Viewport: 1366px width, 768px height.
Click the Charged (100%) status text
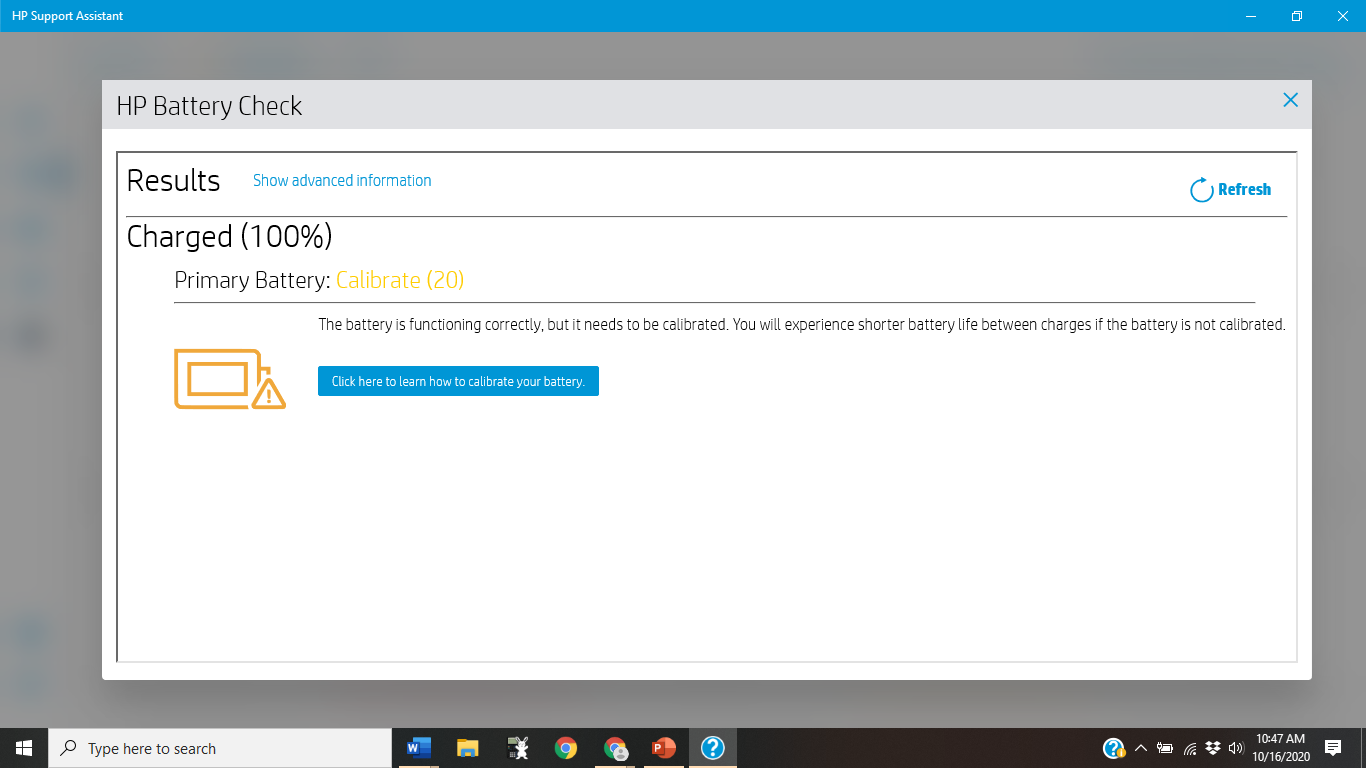230,237
